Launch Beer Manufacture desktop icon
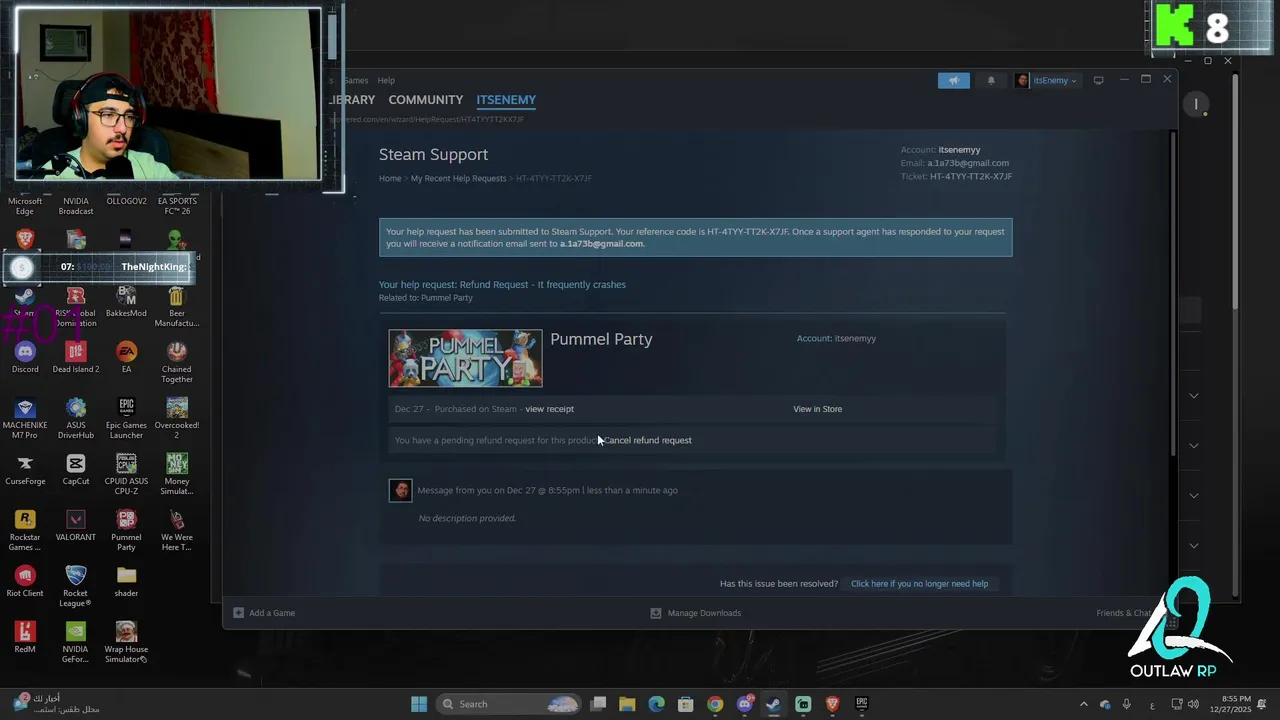This screenshot has width=1280, height=720. [x=177, y=306]
